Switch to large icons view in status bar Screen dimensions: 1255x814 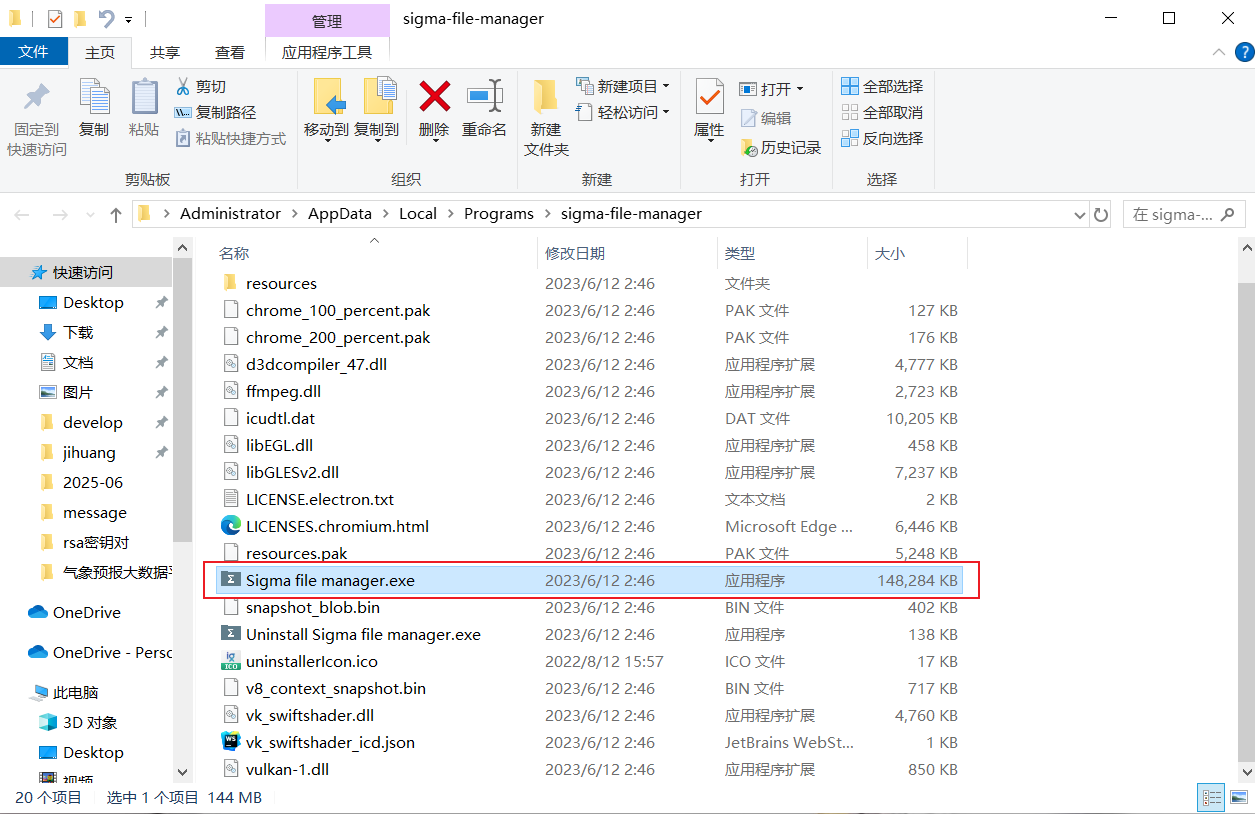[1237, 797]
